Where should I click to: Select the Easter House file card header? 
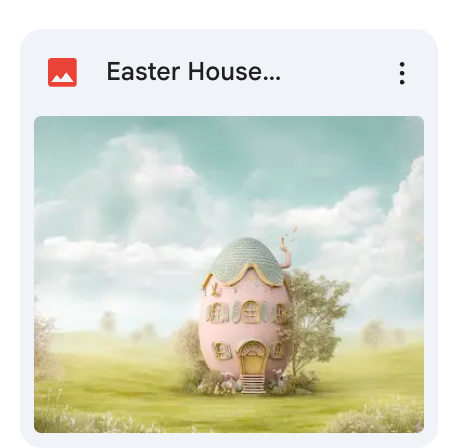click(229, 72)
